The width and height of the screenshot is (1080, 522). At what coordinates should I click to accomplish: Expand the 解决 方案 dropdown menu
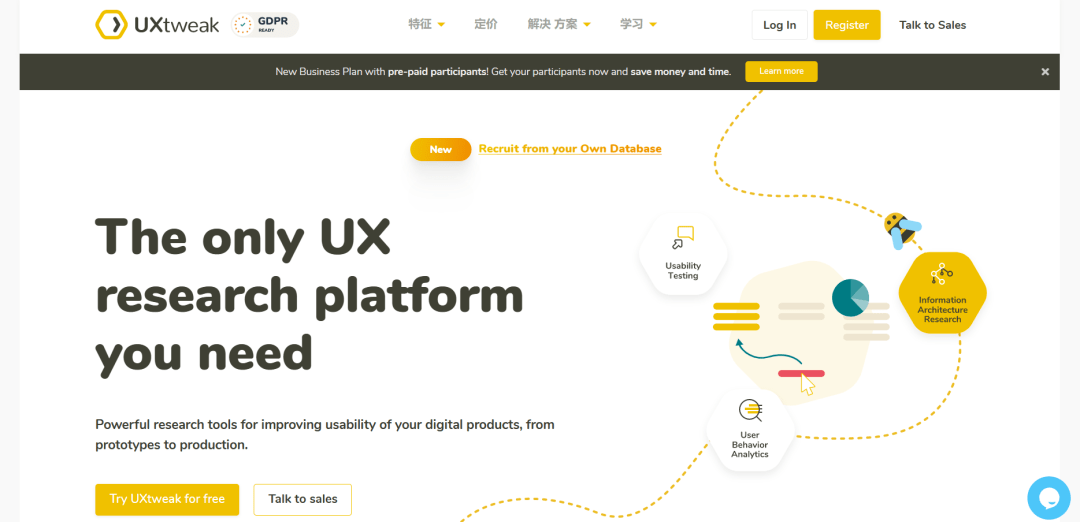[x=559, y=25]
